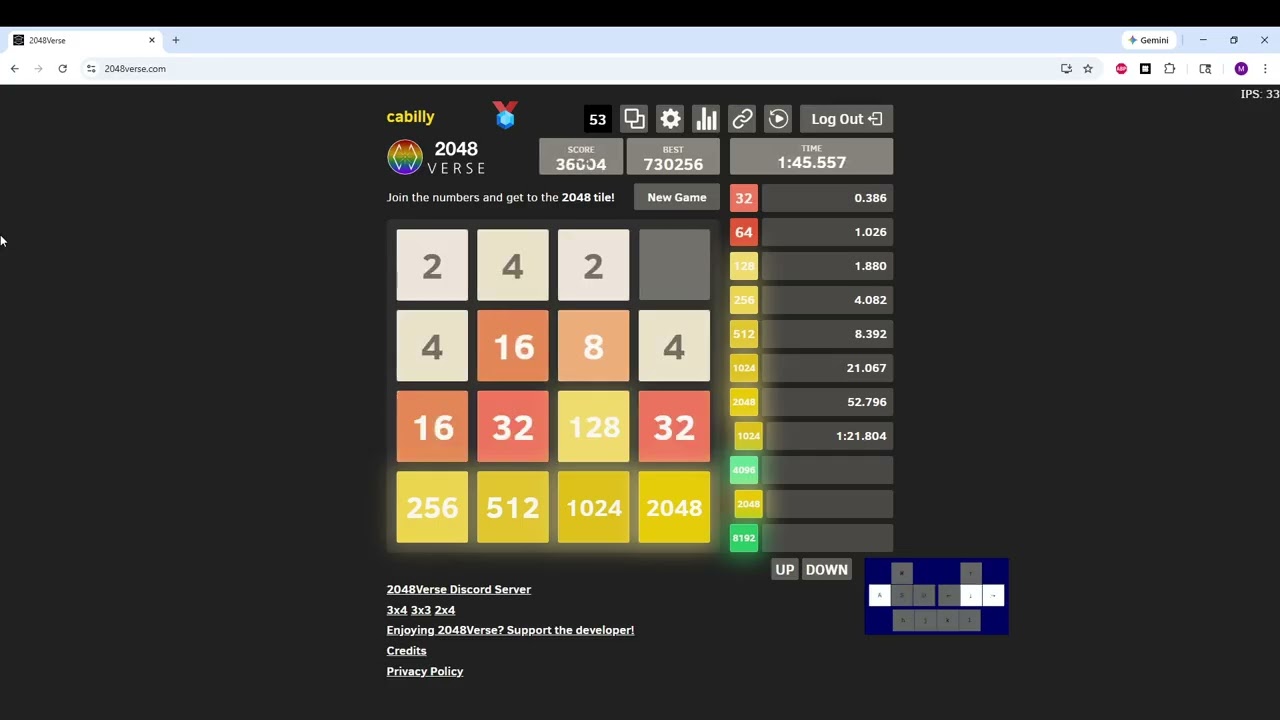Open the M profile avatar

(x=1241, y=69)
